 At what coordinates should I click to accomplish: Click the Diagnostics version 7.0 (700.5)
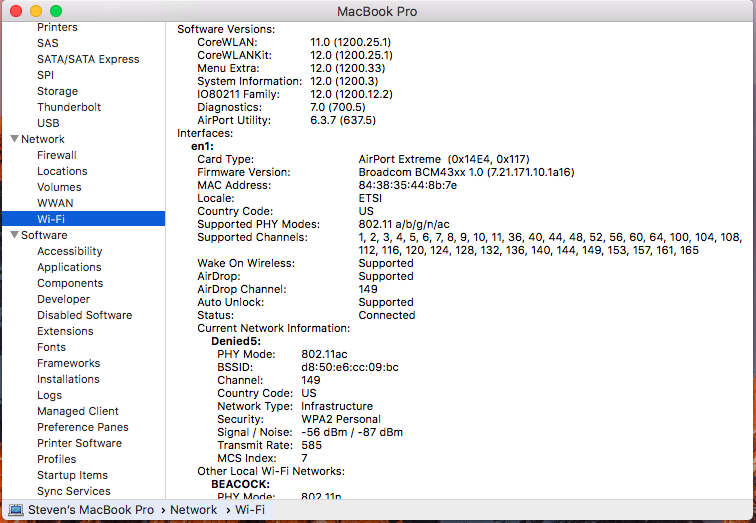[x=338, y=107]
